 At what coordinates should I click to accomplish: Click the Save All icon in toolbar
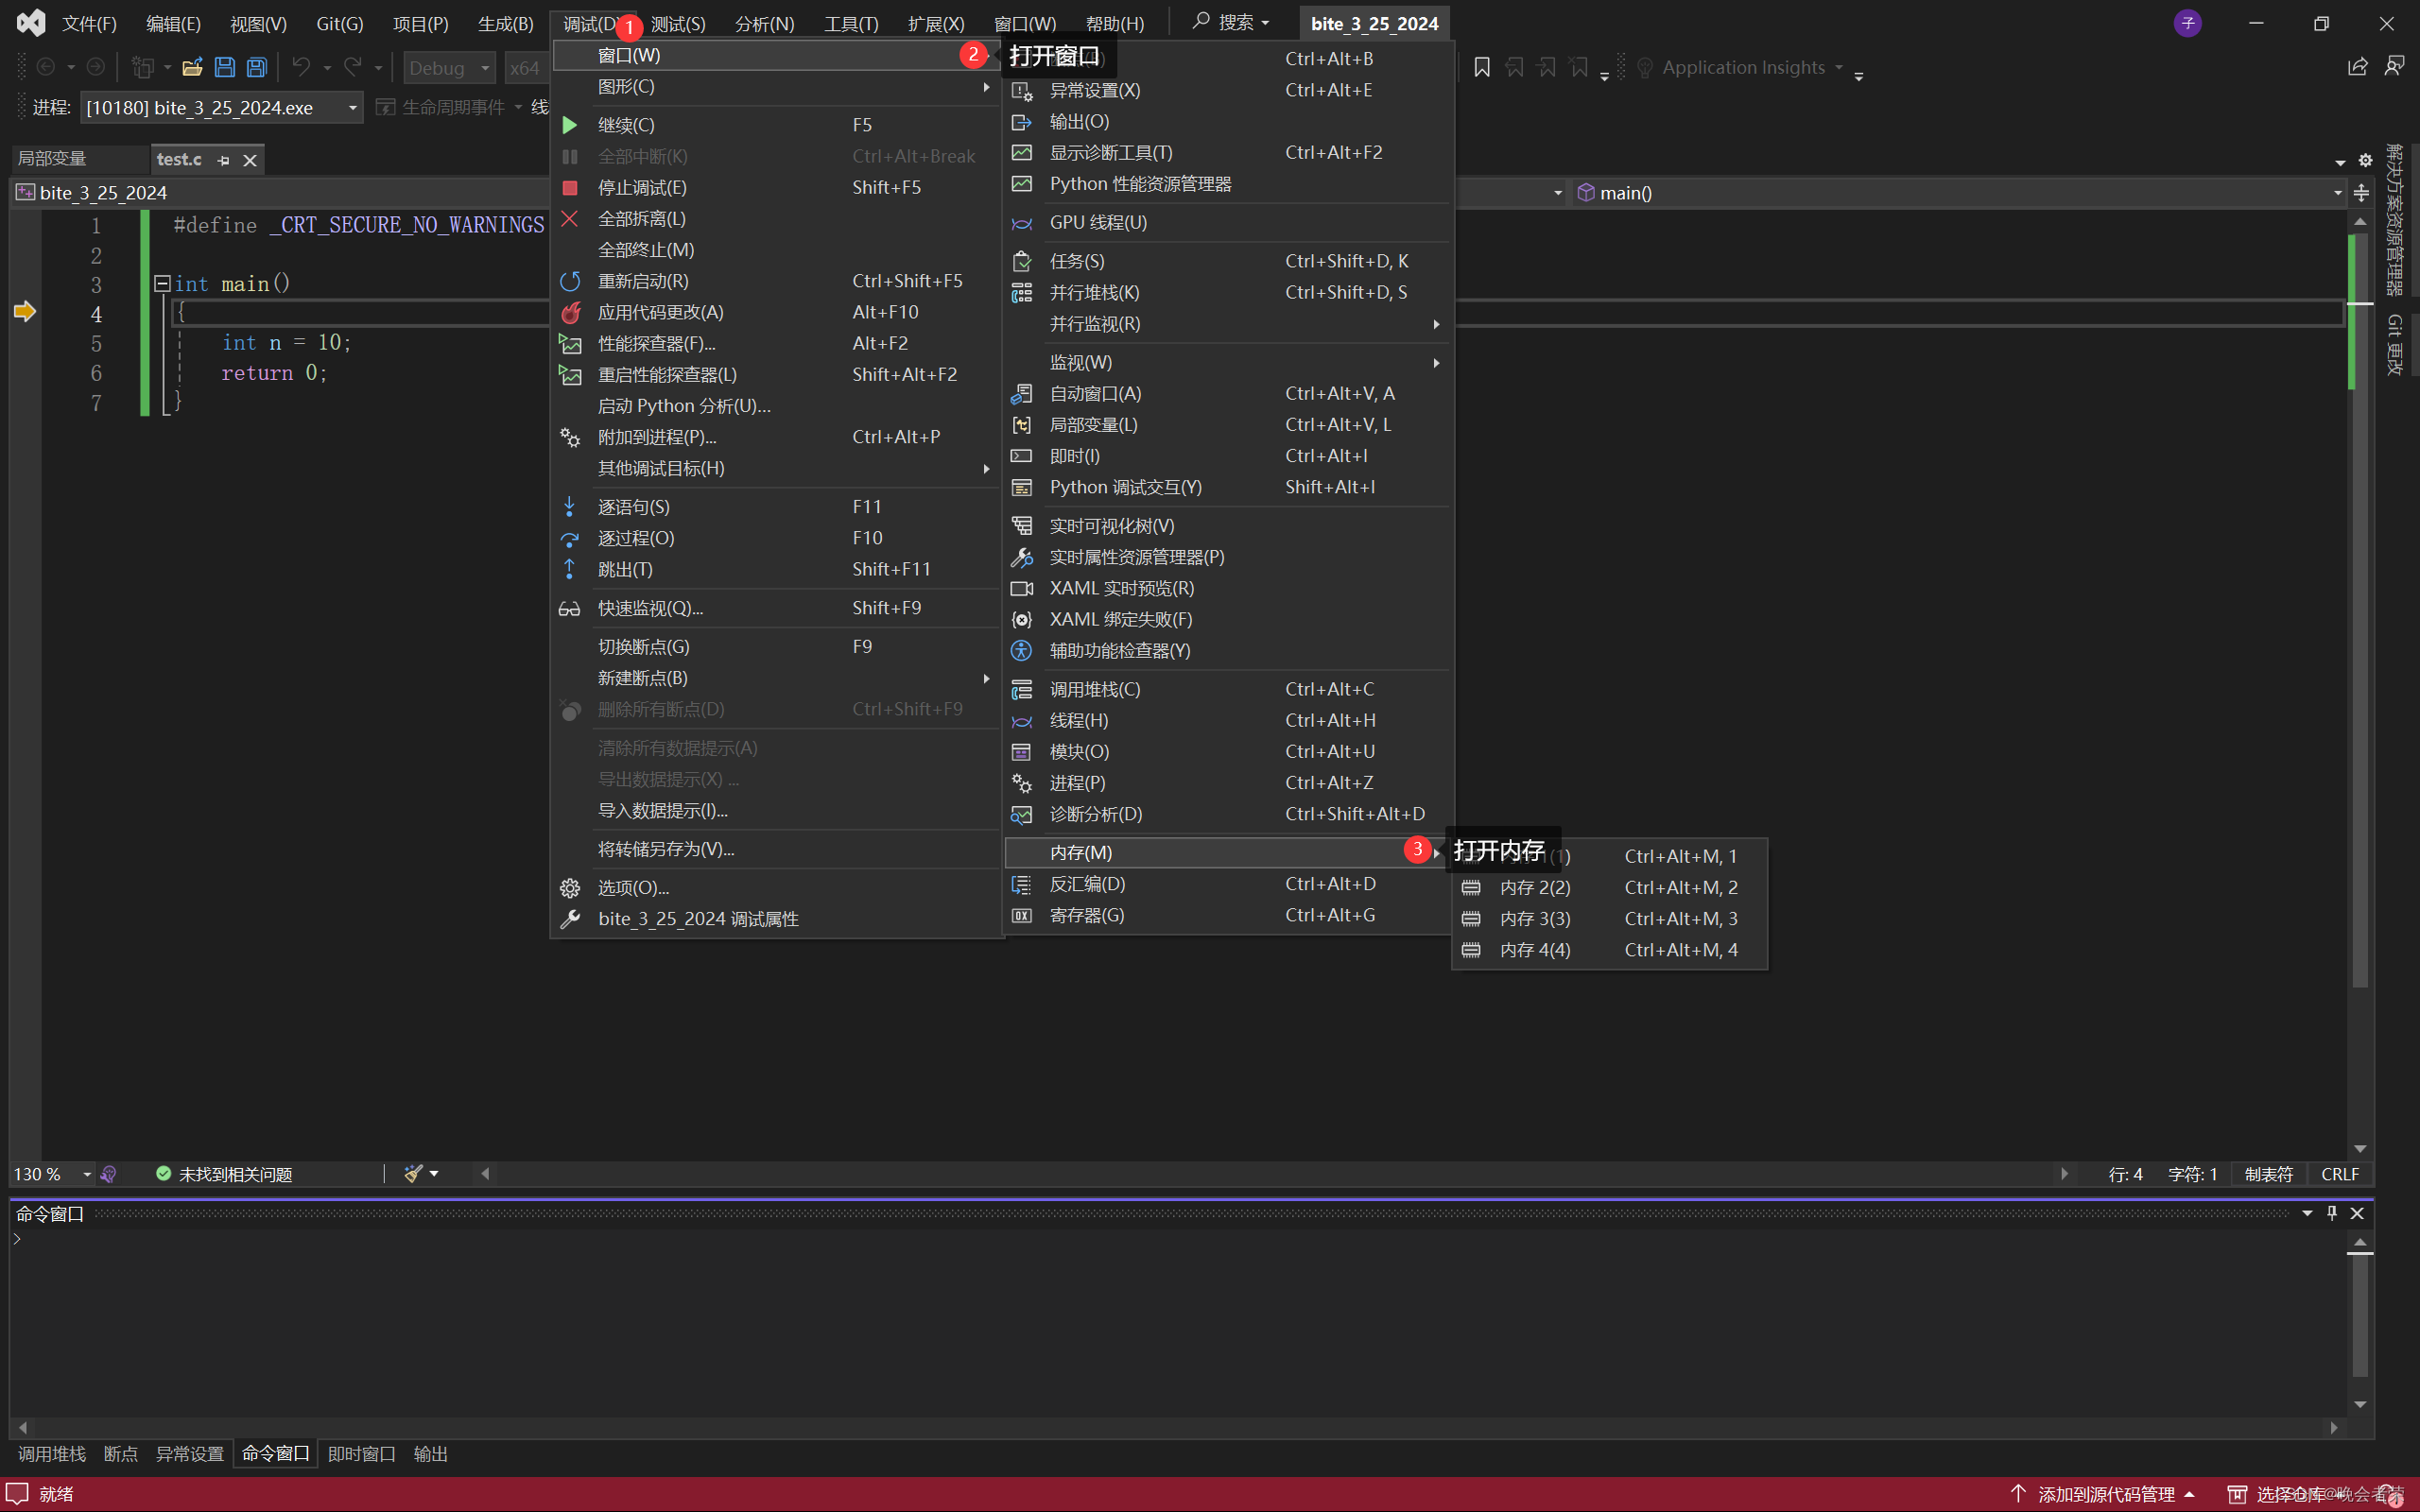[x=257, y=68]
